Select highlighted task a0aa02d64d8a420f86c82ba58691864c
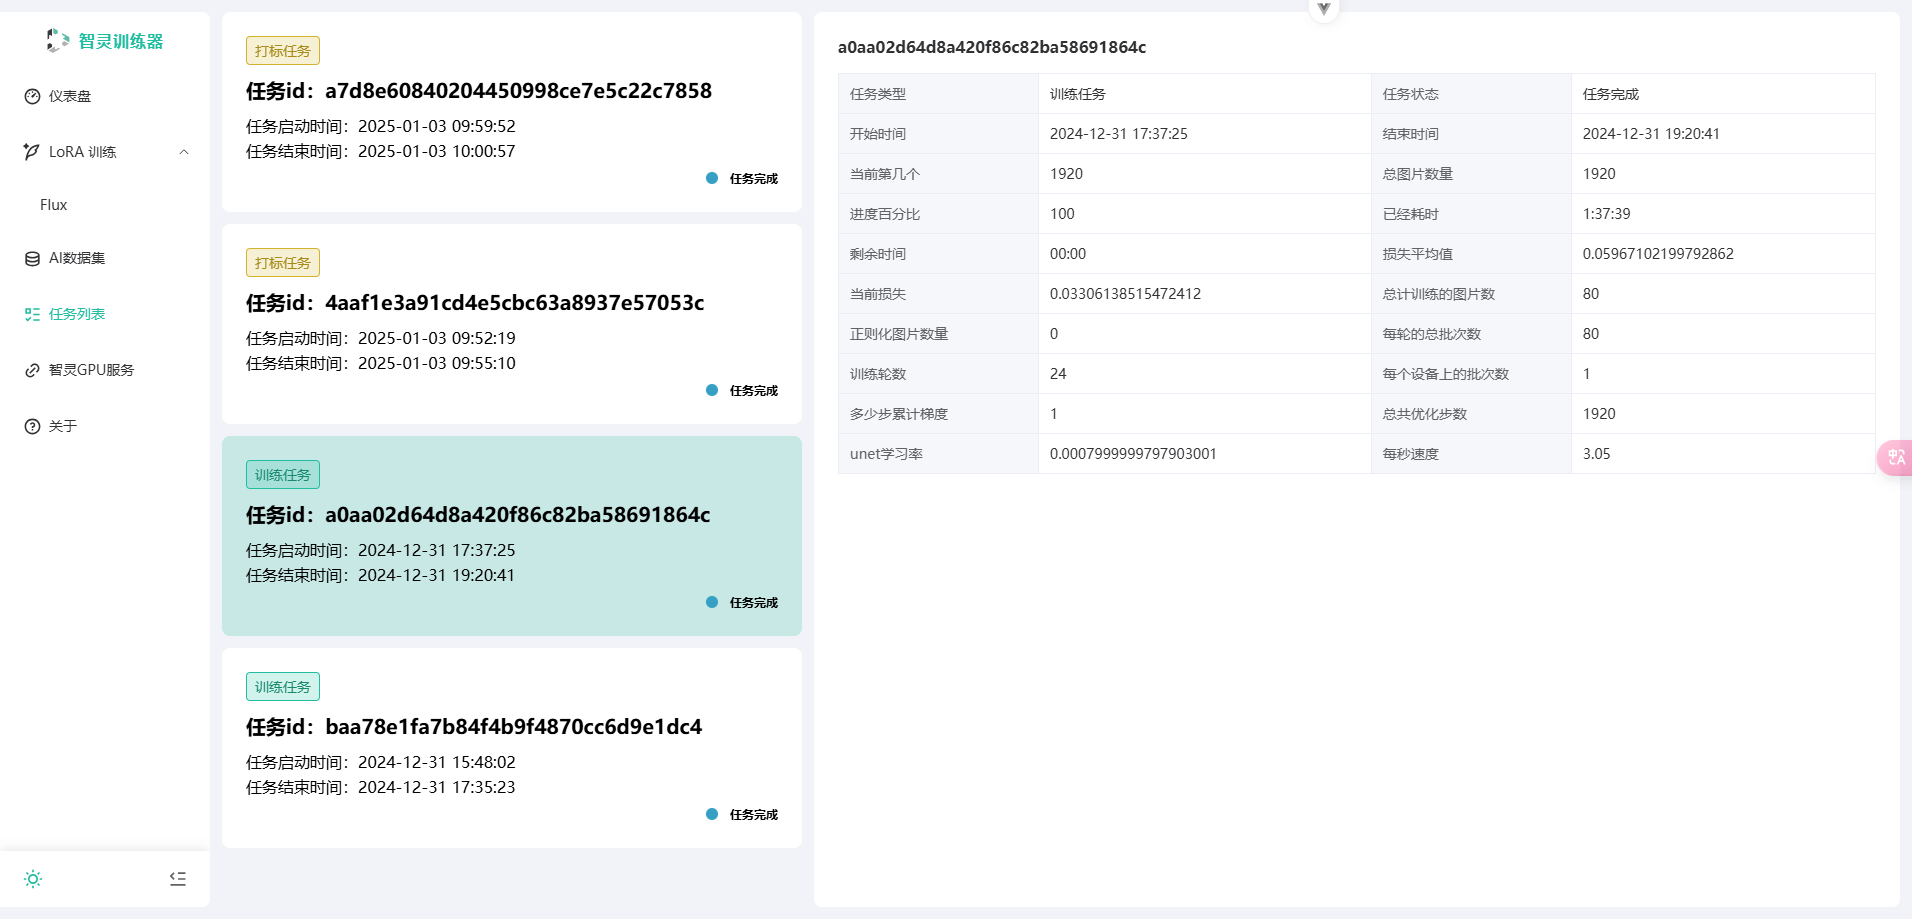Screen dimensions: 1920x919 click(x=512, y=536)
